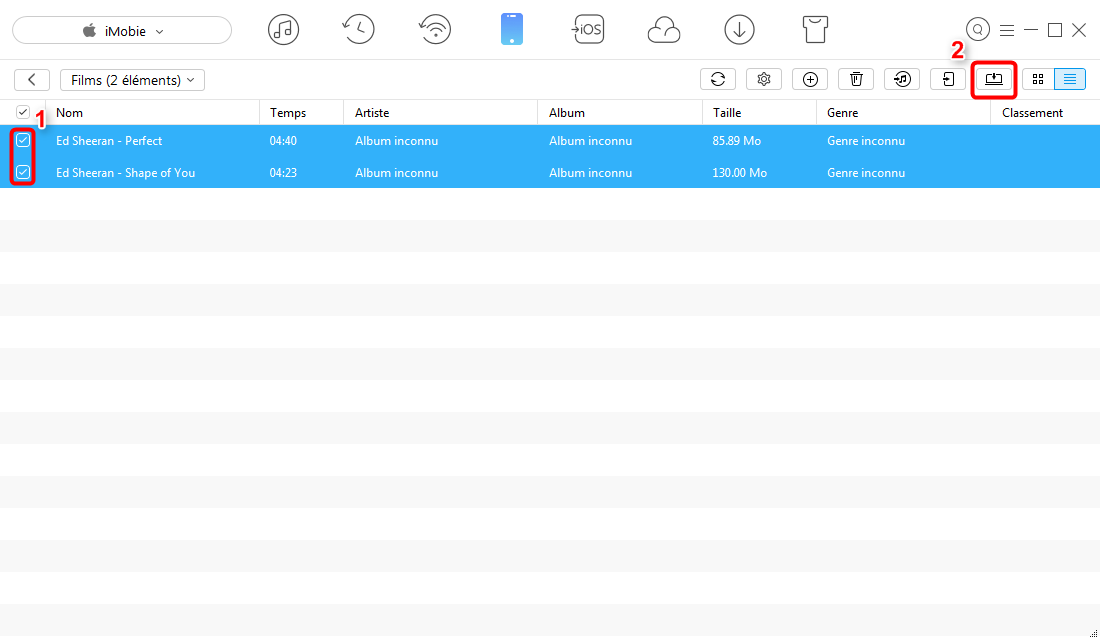Screen dimensions: 1100x640
Task: Click the 130.00 Mo size cell
Action: point(739,173)
